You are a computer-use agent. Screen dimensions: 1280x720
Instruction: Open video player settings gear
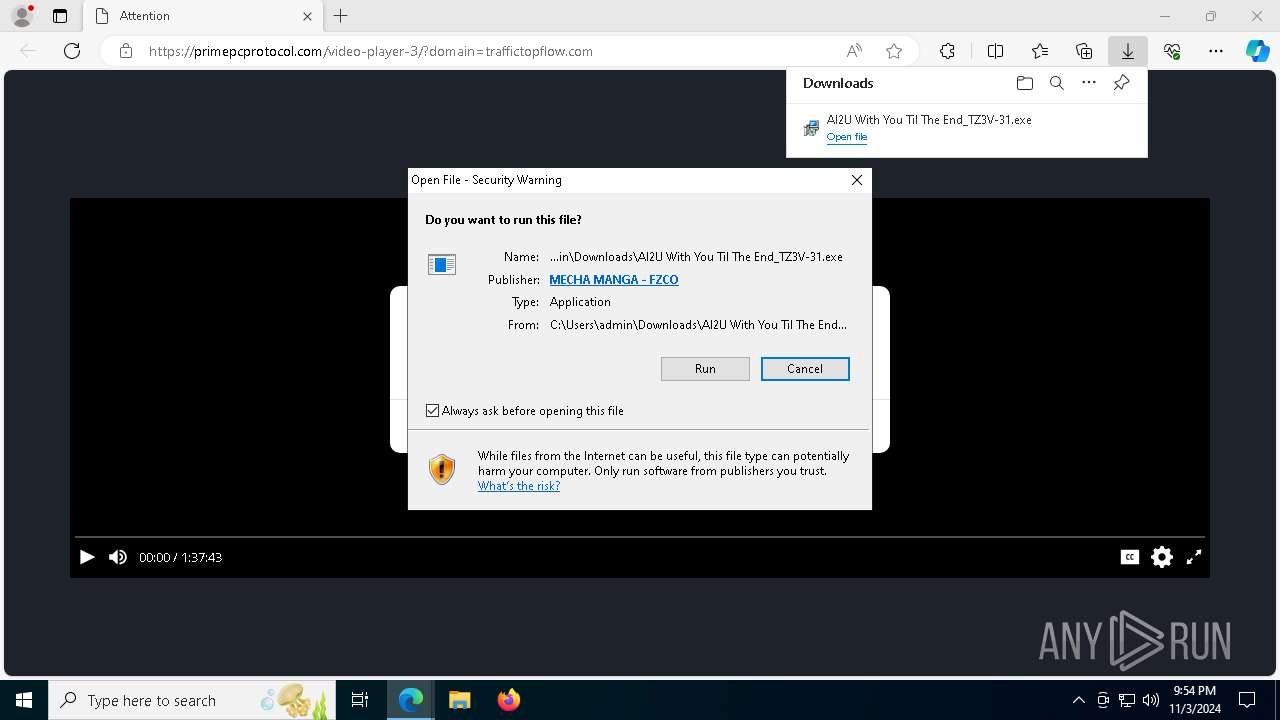[1162, 557]
